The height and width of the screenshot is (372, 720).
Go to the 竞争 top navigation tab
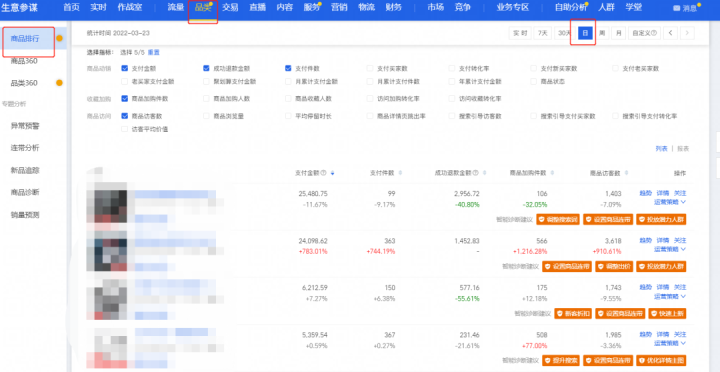pos(462,7)
